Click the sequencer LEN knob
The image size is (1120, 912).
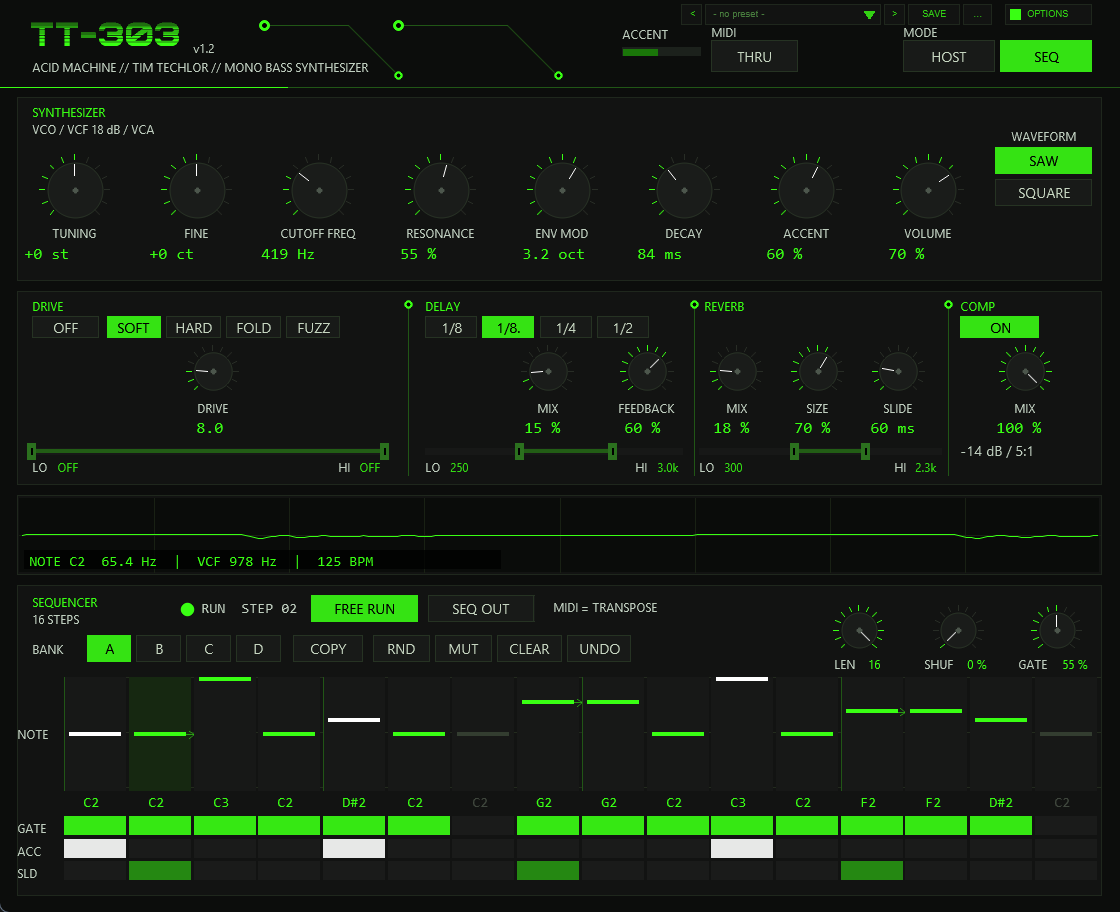tap(858, 631)
